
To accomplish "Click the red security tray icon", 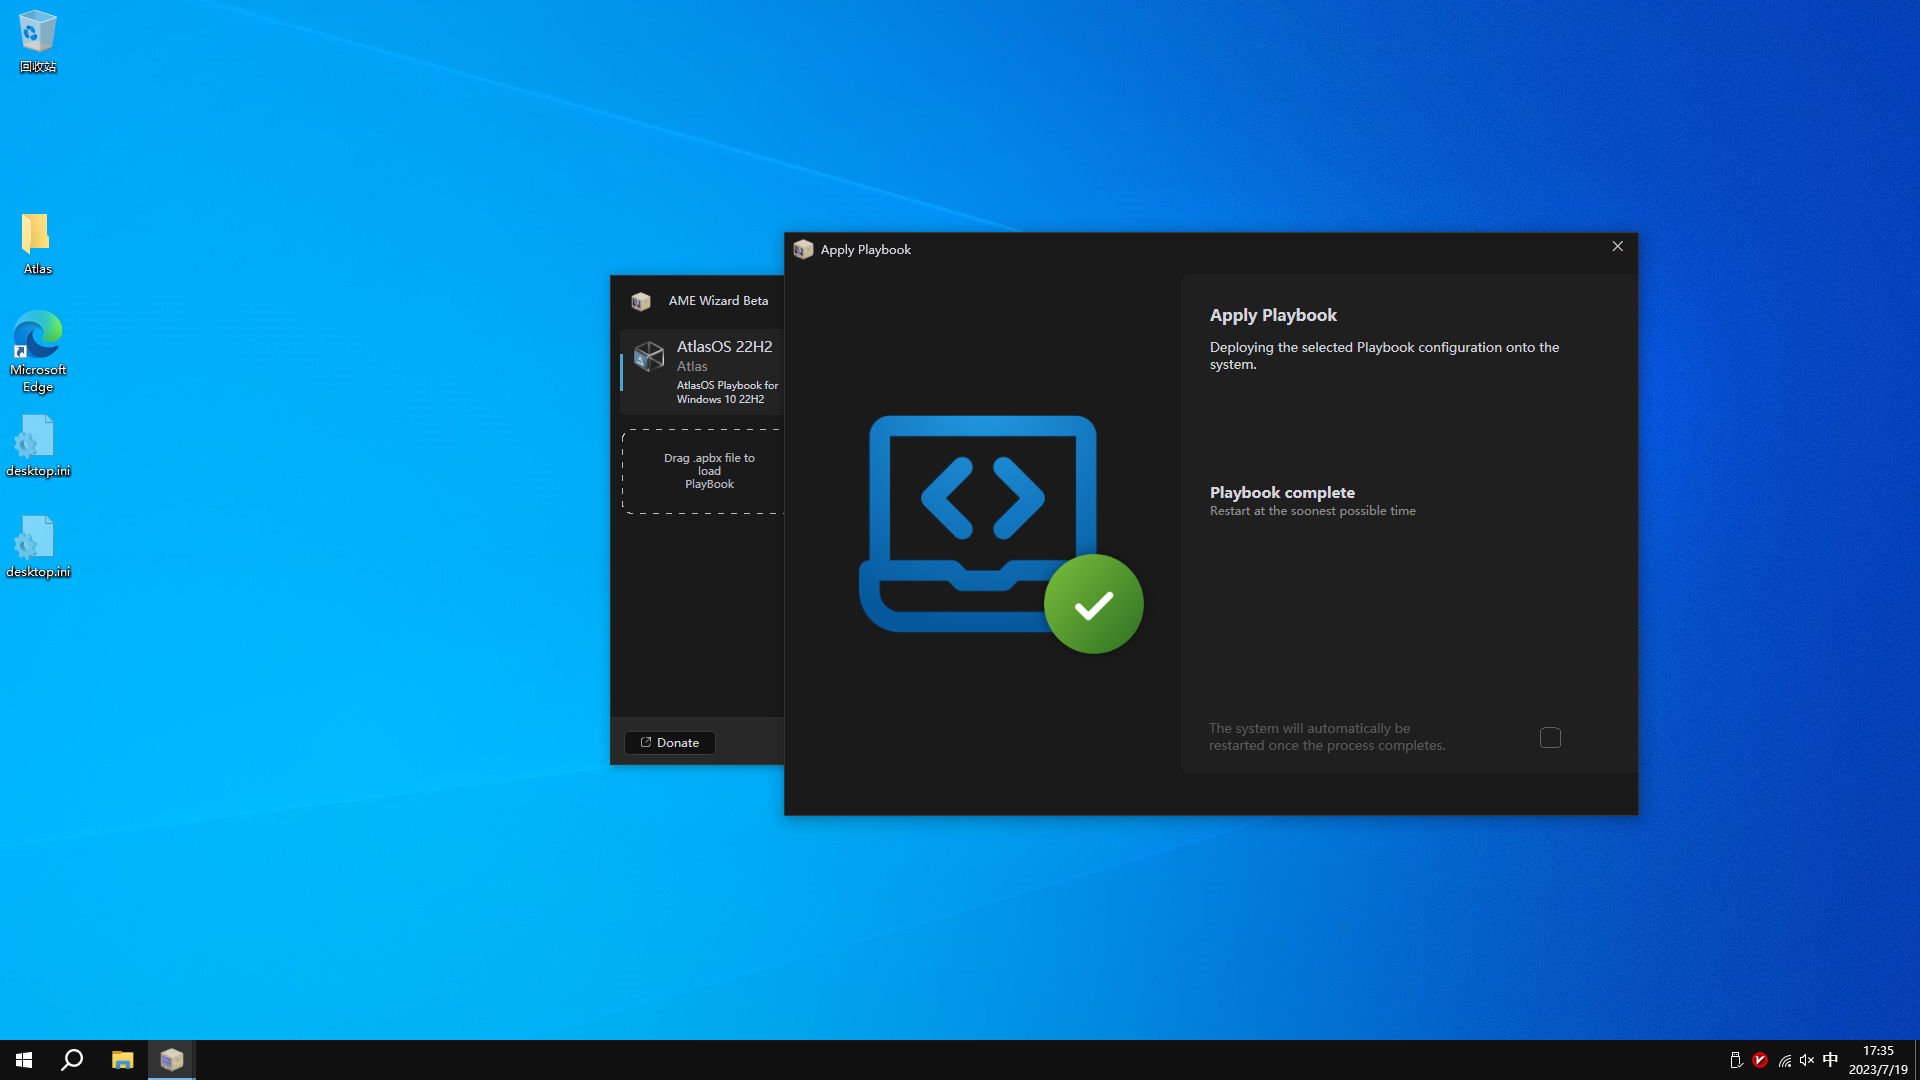I will (x=1760, y=1060).
